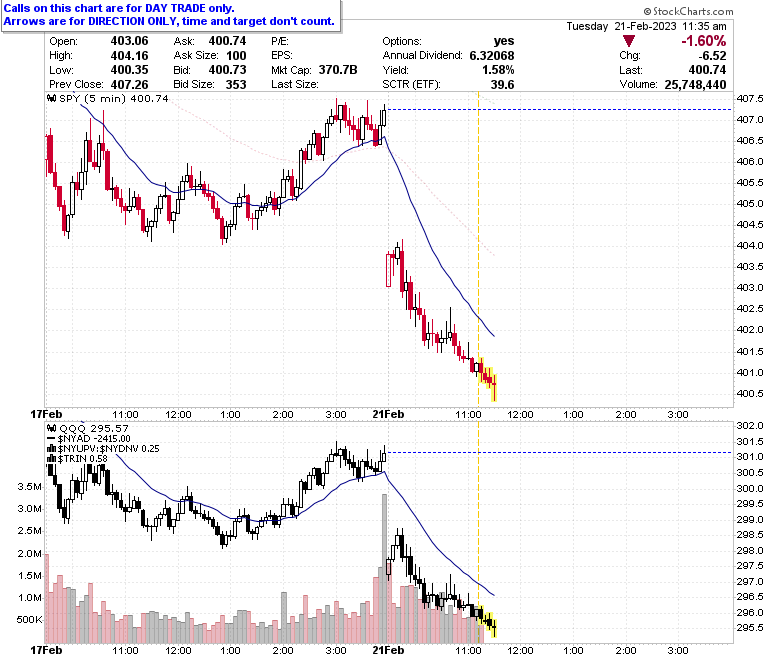Click the 302.0 label on QQQ price axis
780x659 pixels.
pos(750,426)
